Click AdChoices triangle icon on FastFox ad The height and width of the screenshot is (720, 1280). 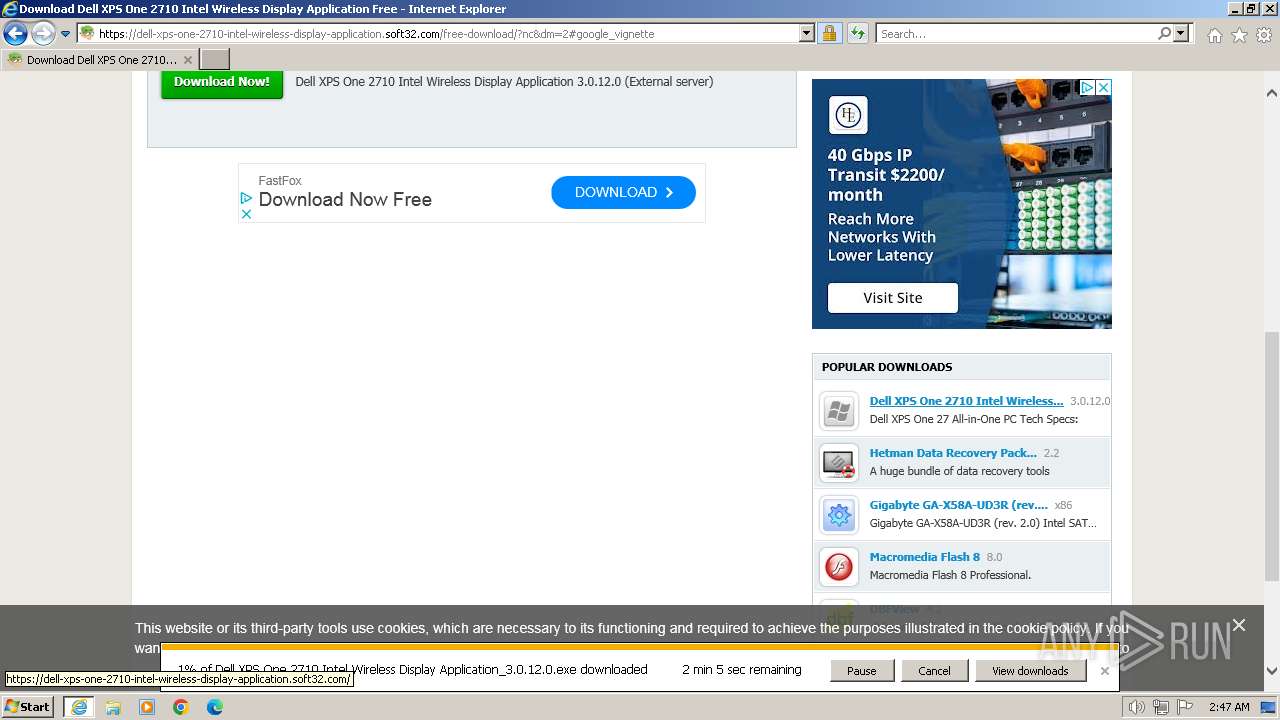246,198
